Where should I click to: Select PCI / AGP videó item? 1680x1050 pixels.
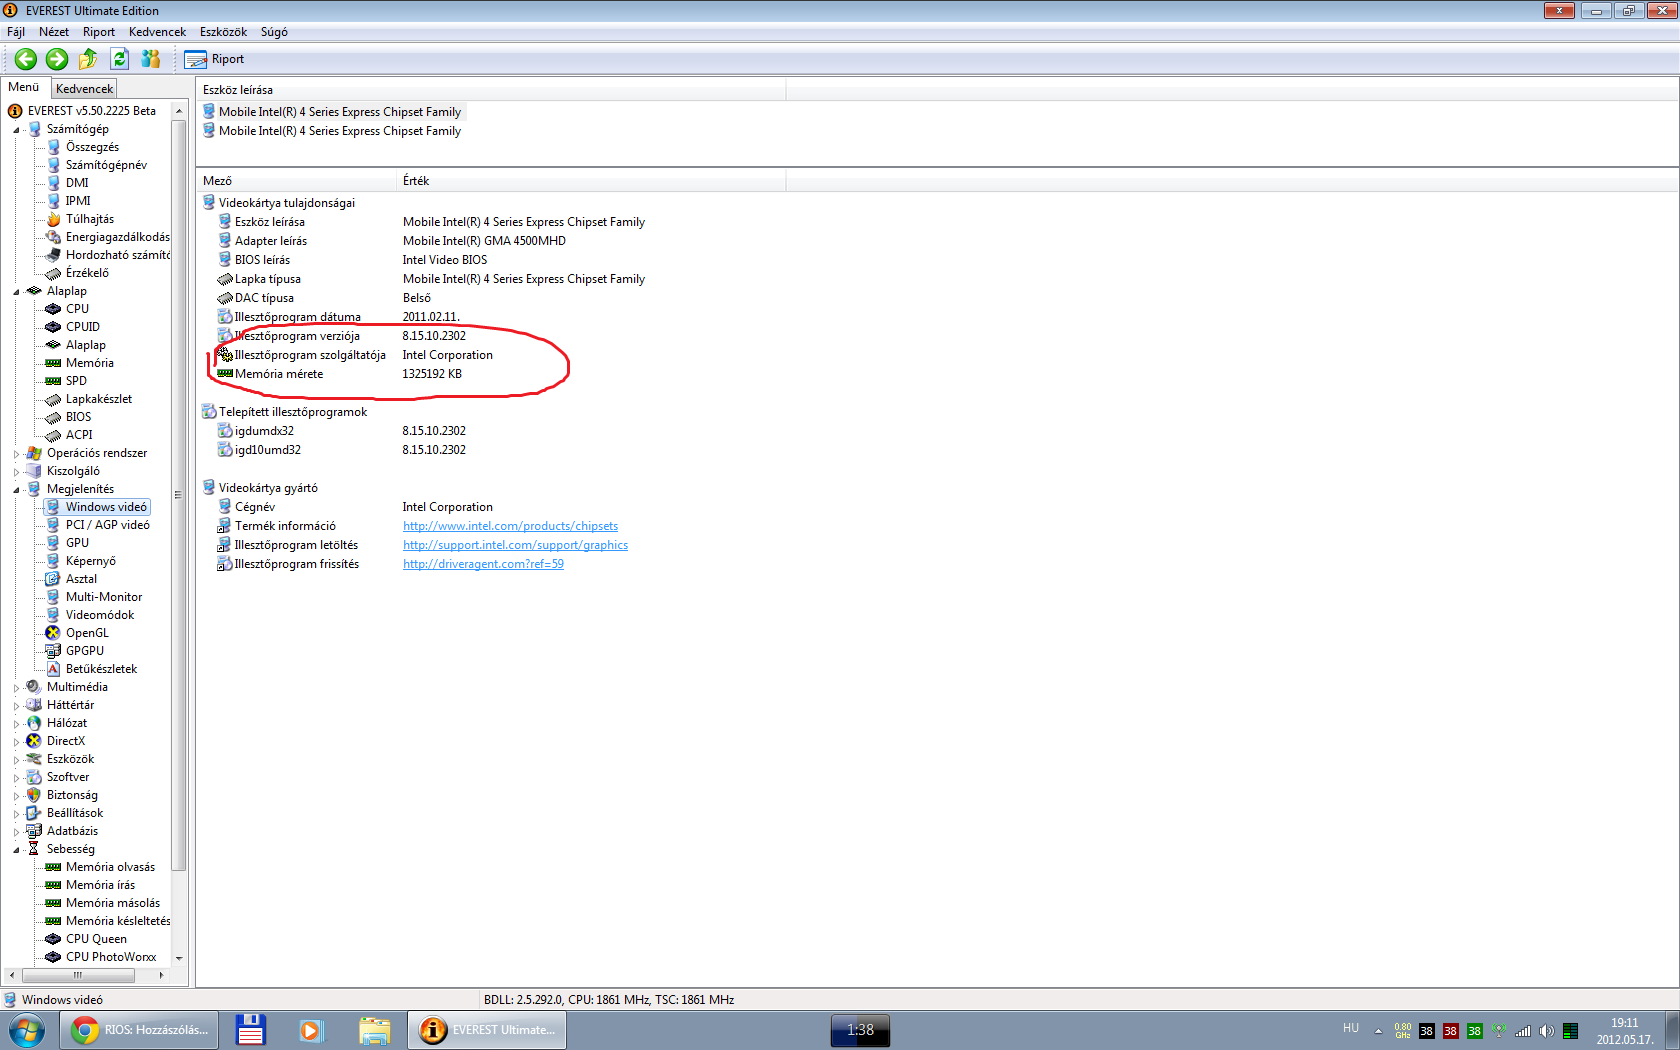click(108, 525)
